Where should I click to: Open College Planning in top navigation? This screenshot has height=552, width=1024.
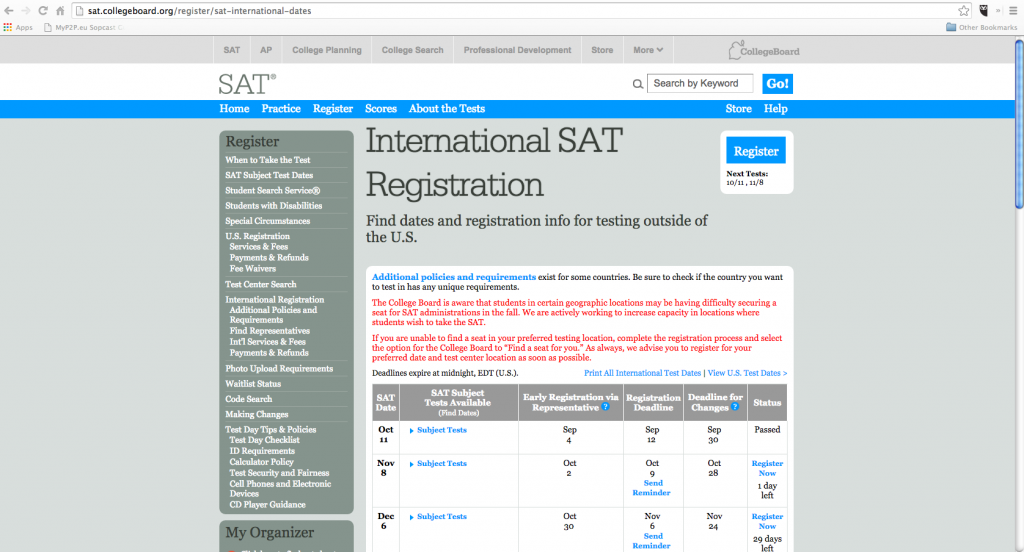(x=327, y=50)
